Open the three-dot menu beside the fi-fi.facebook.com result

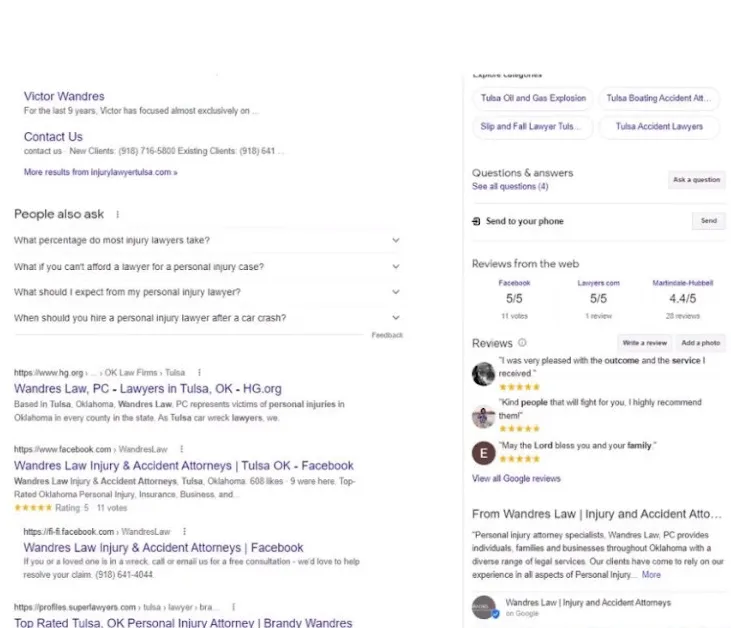coord(185,531)
